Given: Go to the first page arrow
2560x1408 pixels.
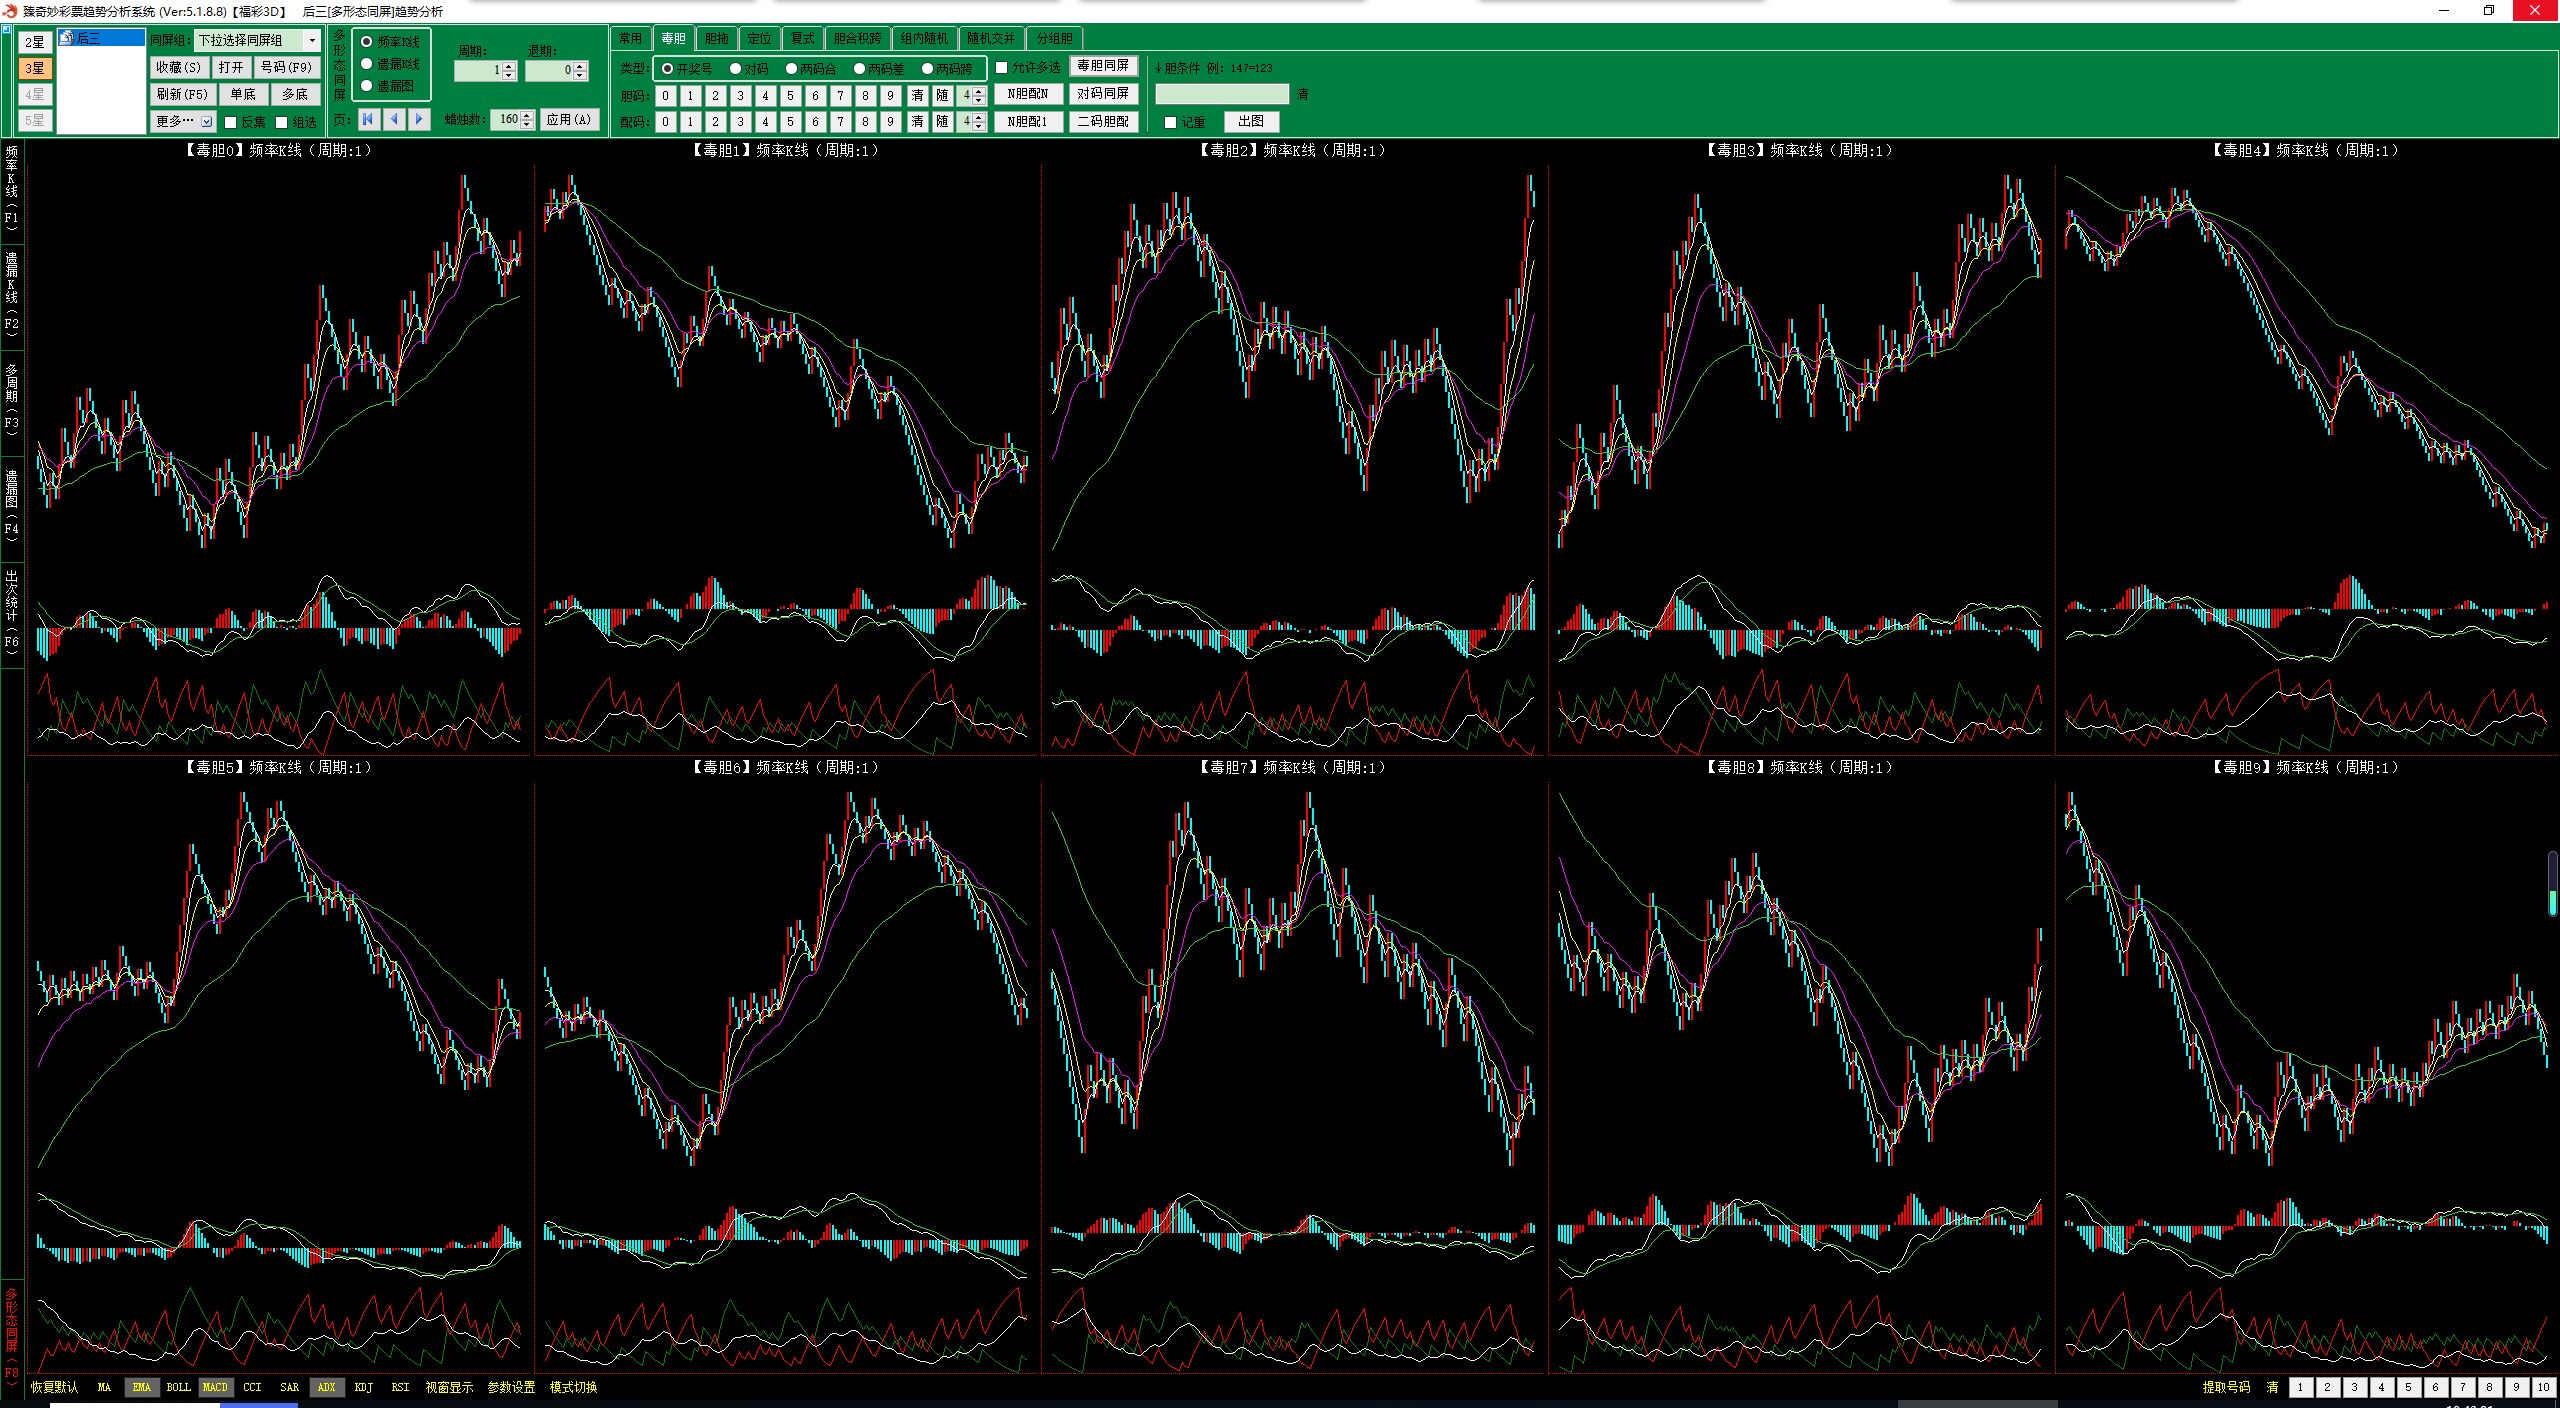Looking at the screenshot, I should click(369, 119).
